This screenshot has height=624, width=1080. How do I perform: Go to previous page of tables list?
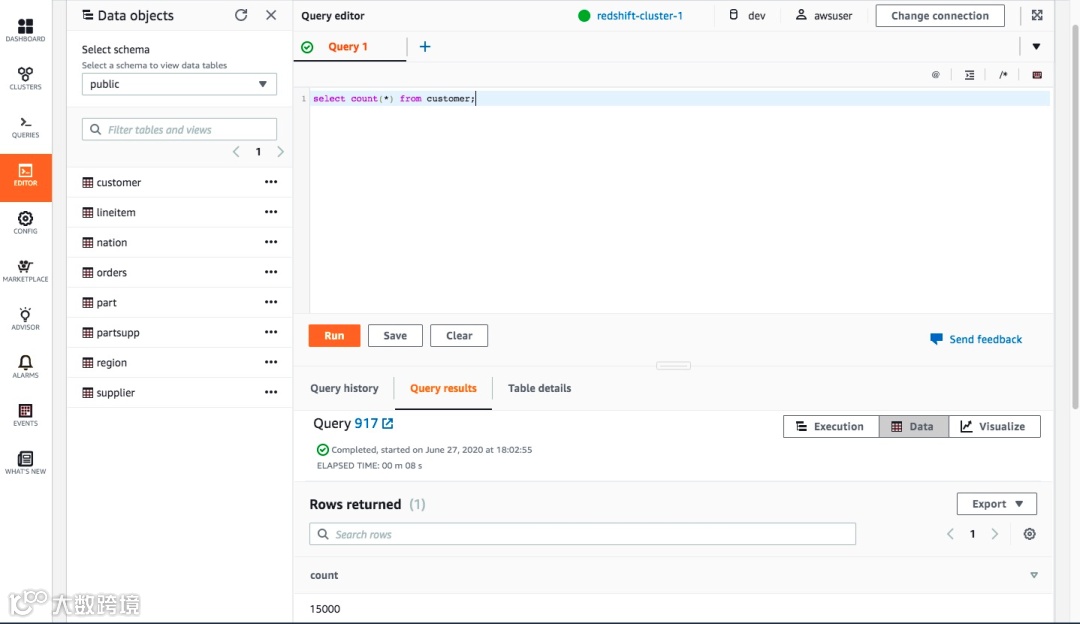tap(236, 152)
